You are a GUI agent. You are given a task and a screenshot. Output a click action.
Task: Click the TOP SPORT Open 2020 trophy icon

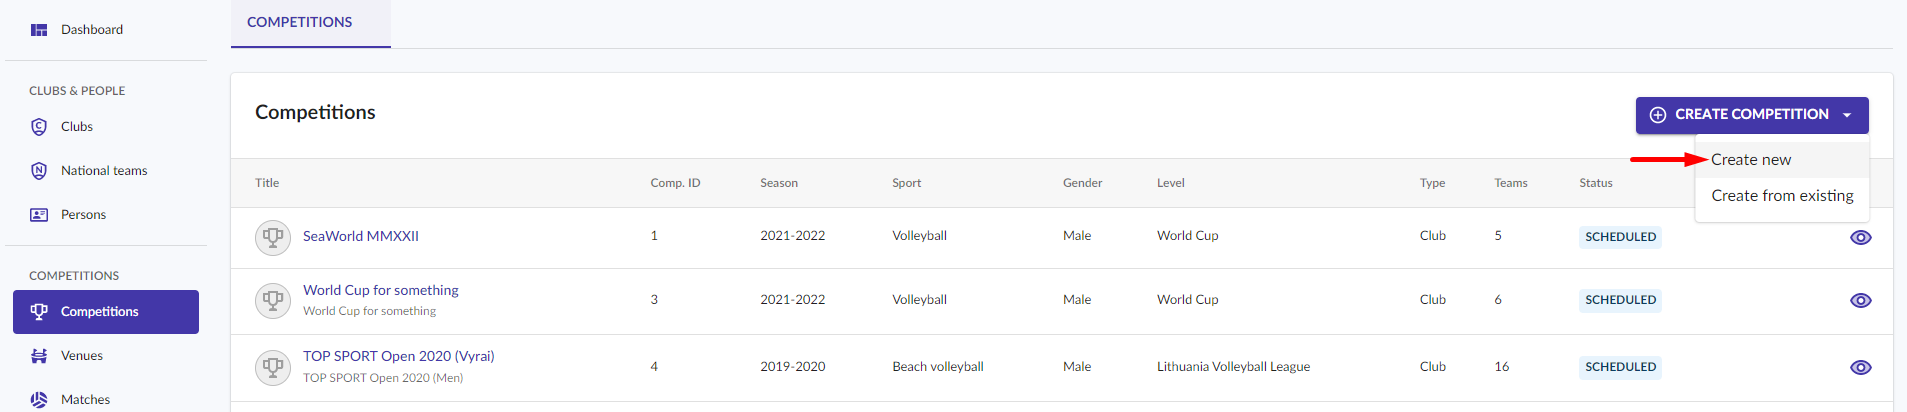(x=273, y=368)
